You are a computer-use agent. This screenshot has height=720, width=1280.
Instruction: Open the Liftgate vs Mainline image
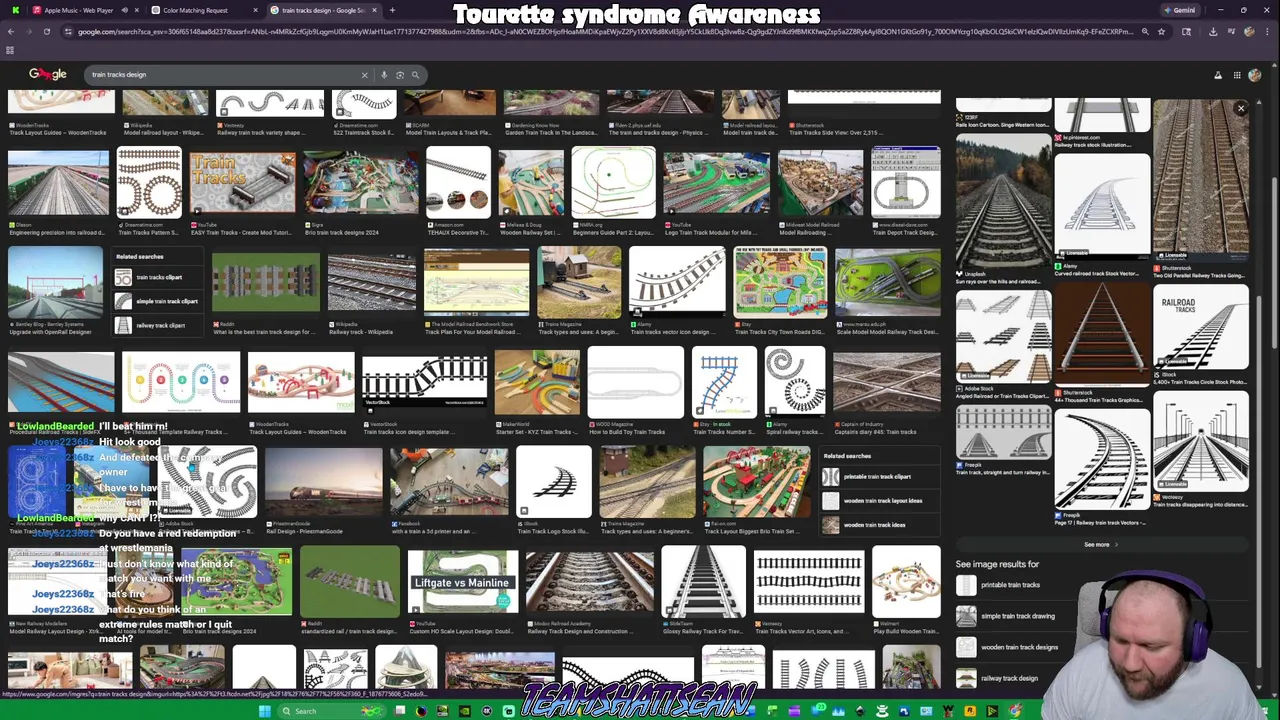[463, 581]
